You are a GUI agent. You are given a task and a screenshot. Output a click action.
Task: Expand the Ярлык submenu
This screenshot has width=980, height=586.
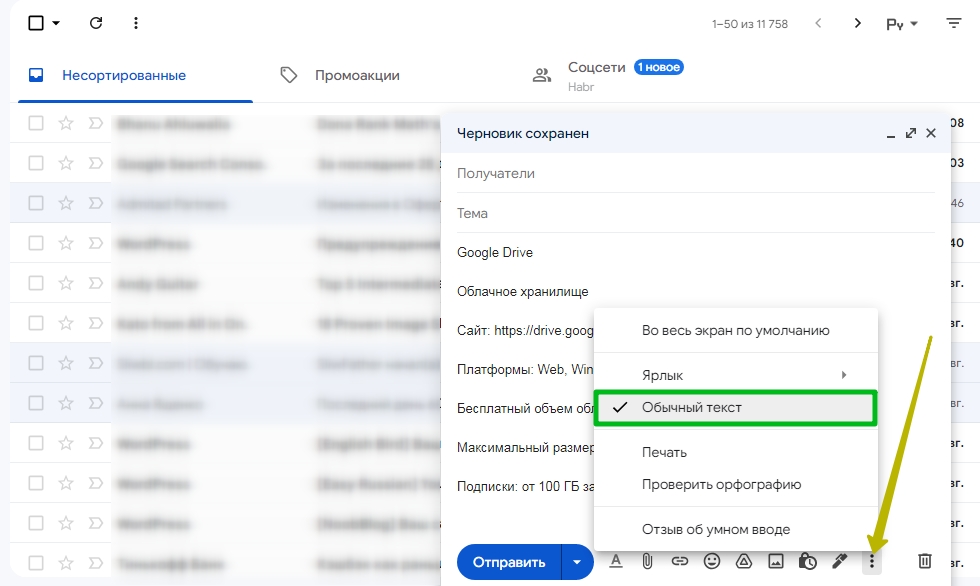(736, 375)
